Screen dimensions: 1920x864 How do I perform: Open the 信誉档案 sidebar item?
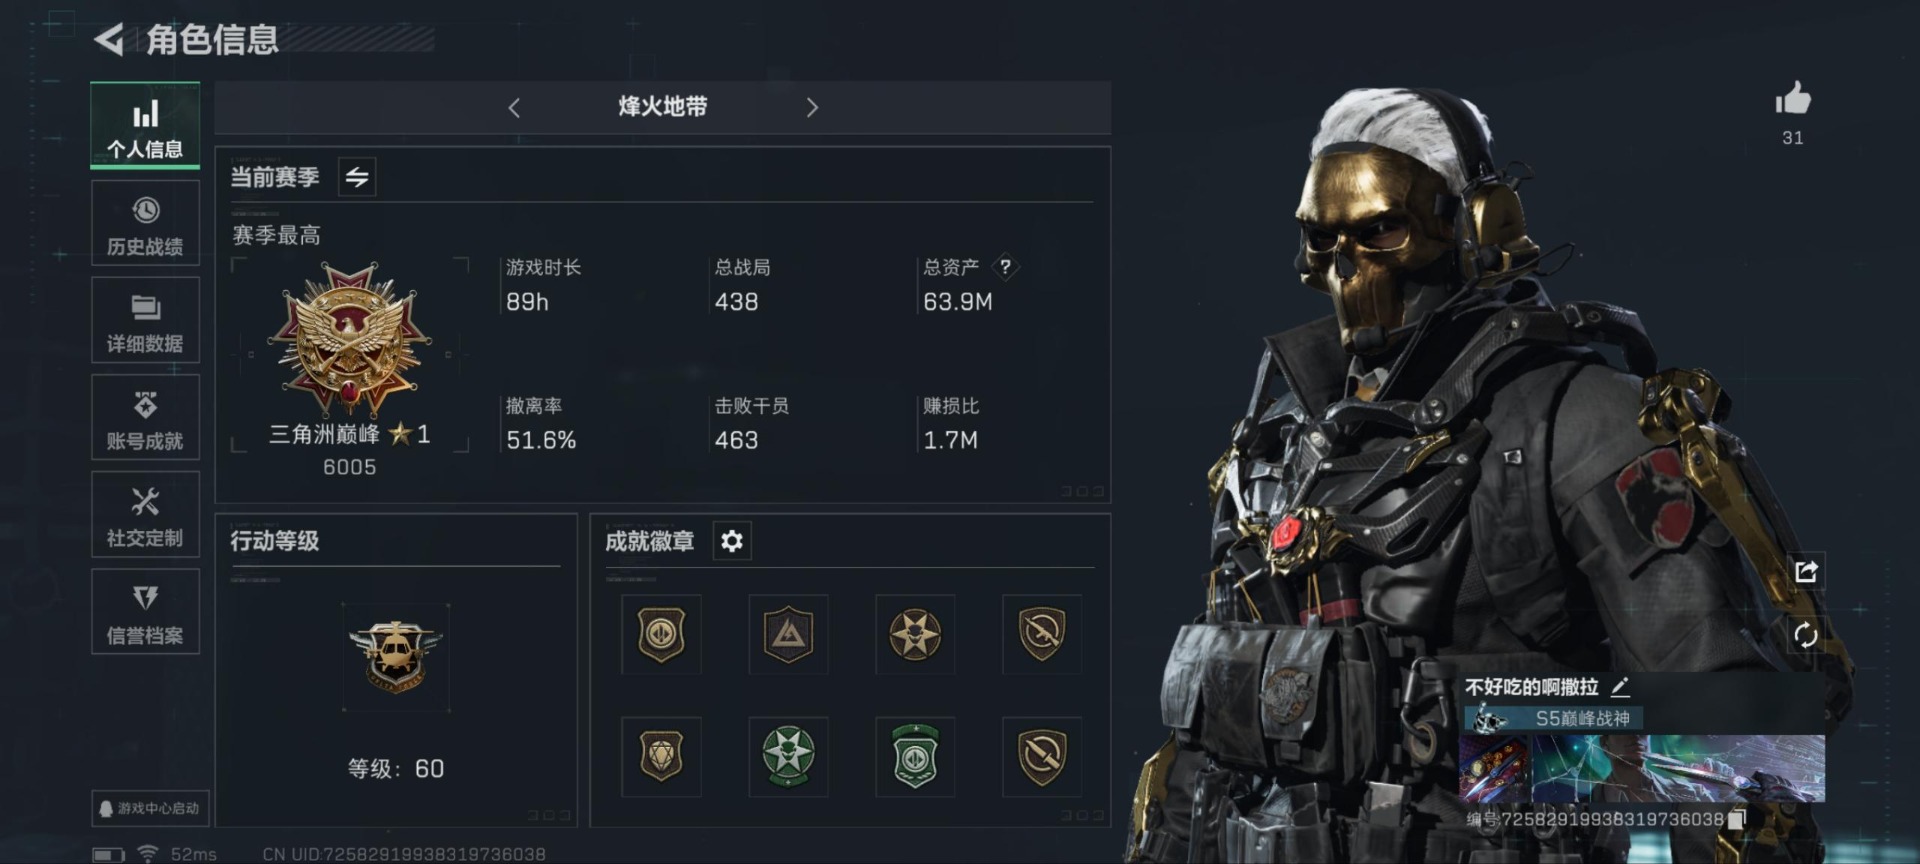[145, 612]
